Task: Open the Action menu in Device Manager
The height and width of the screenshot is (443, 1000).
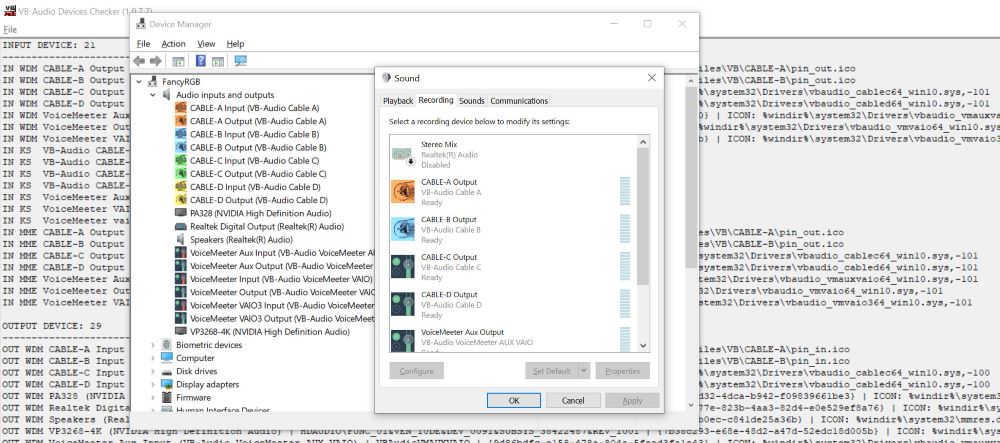Action: click(x=173, y=44)
